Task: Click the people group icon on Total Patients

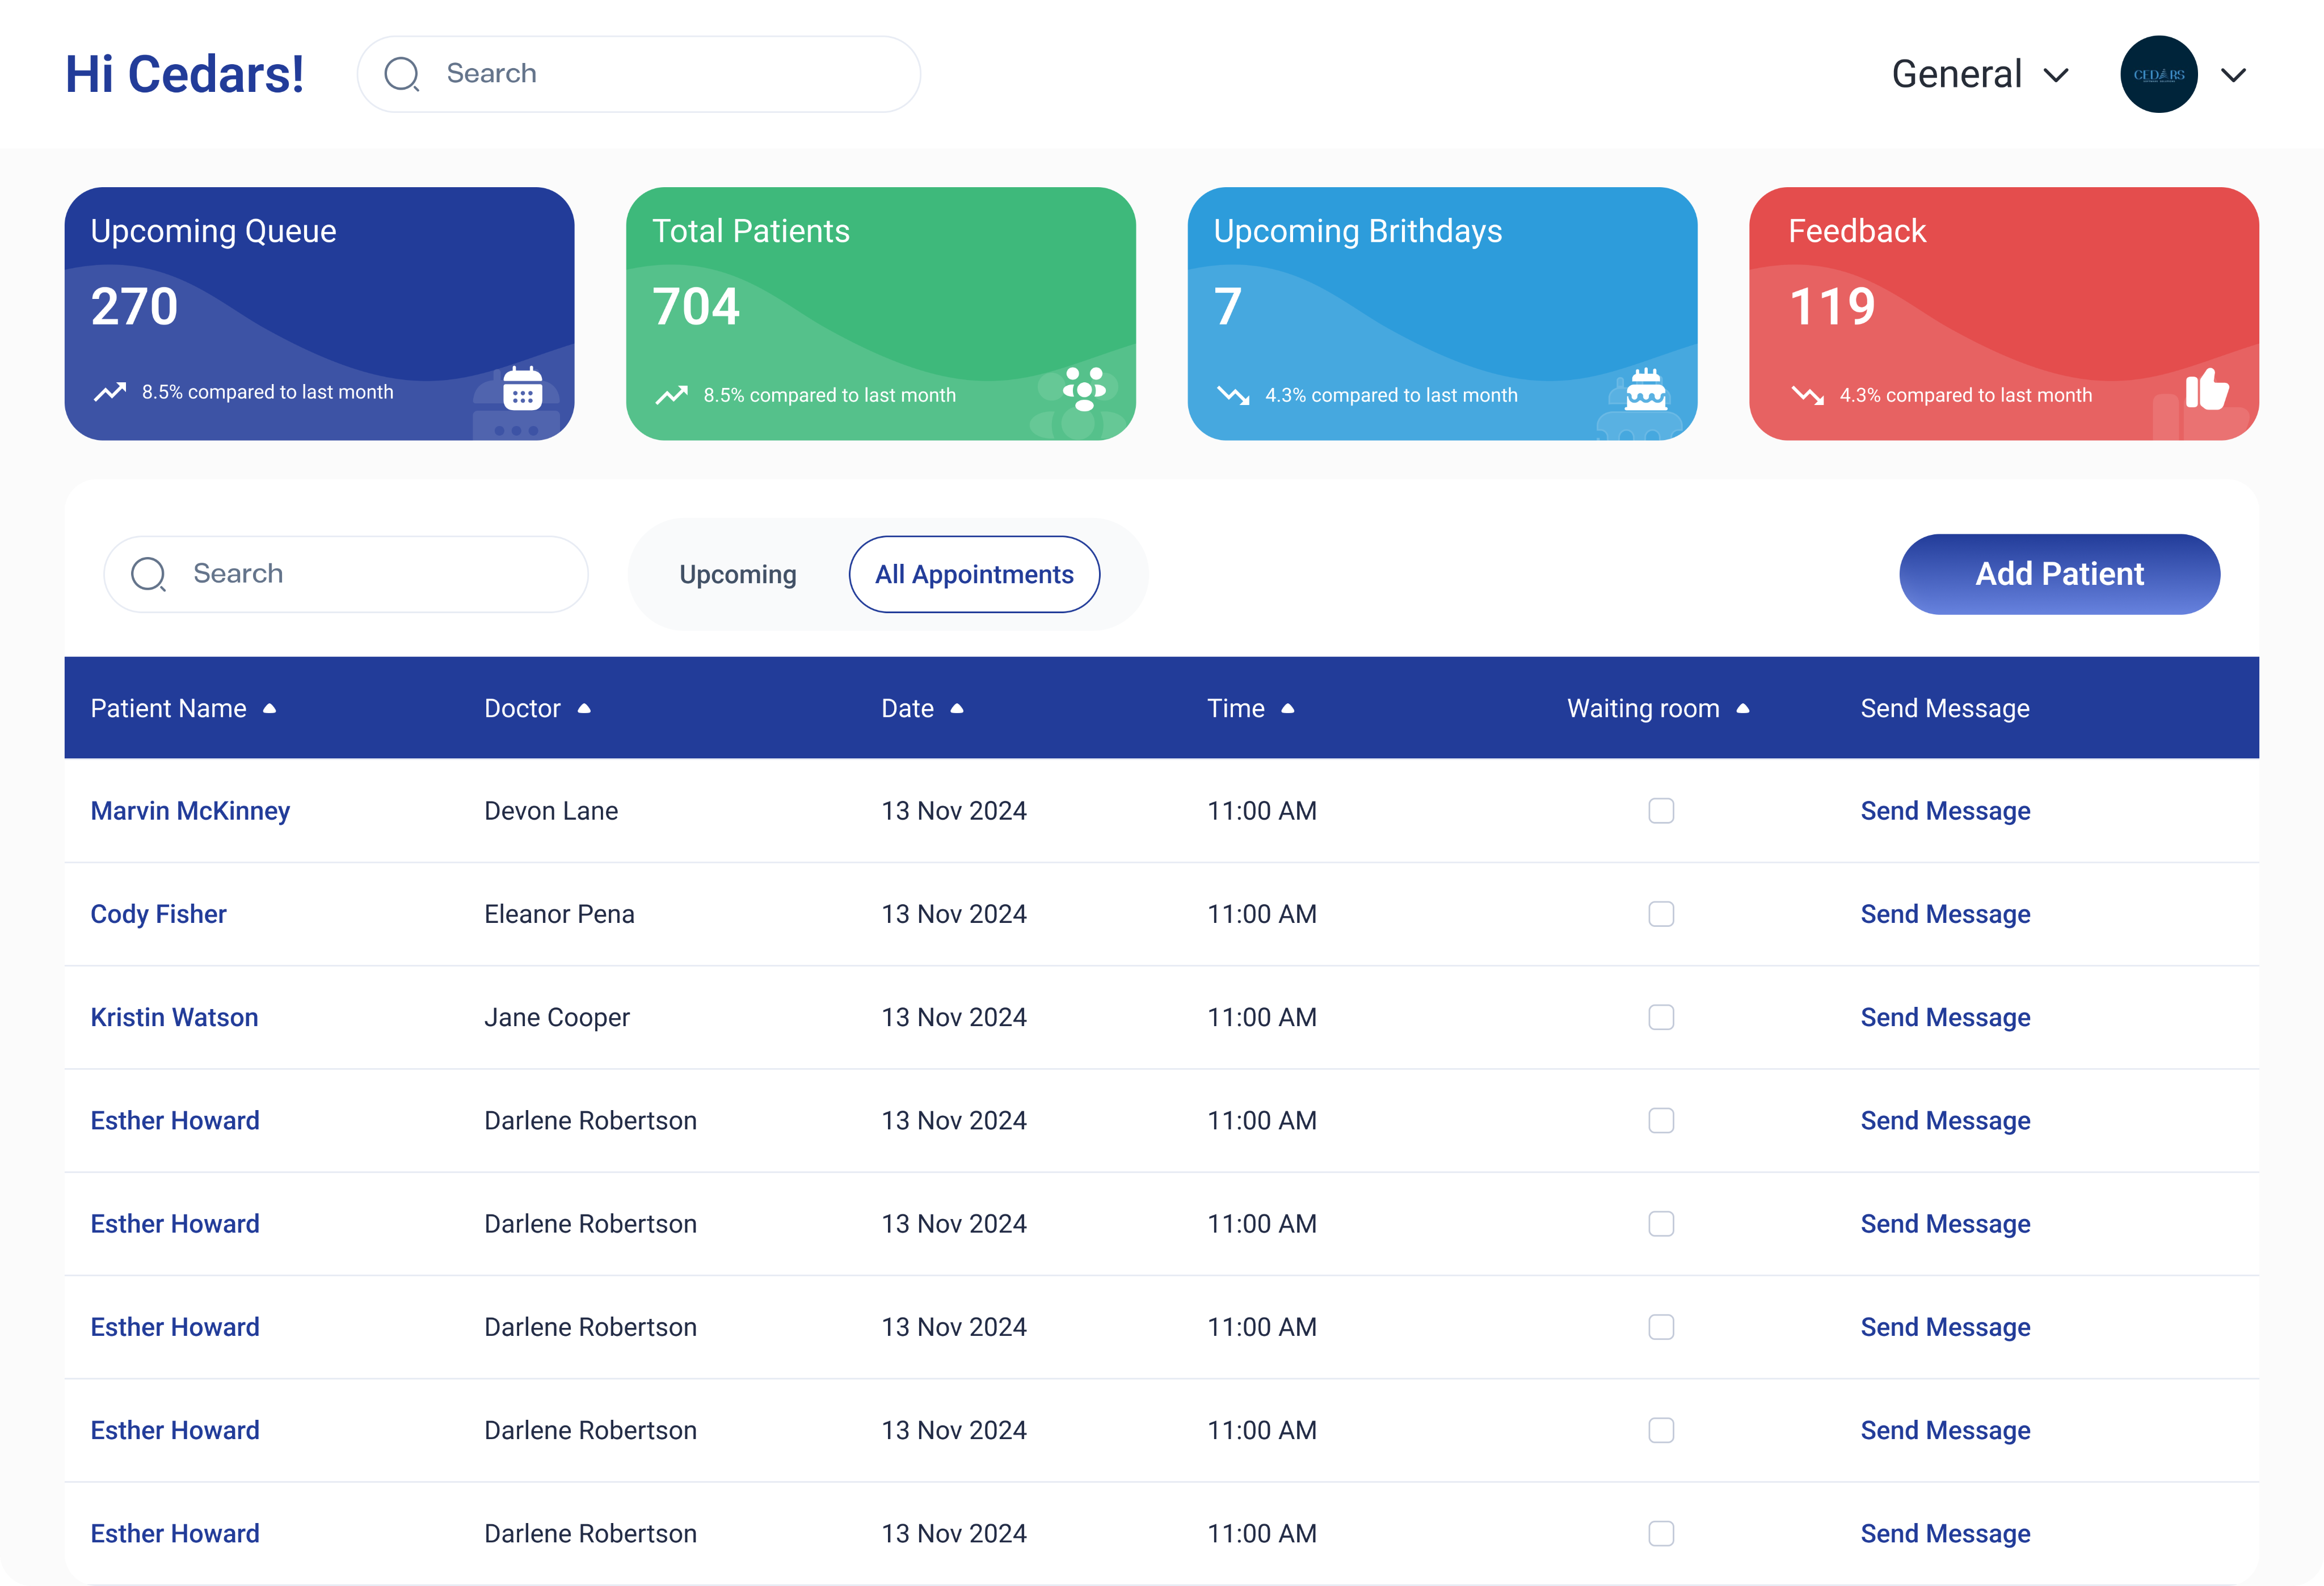Action: [x=1084, y=389]
